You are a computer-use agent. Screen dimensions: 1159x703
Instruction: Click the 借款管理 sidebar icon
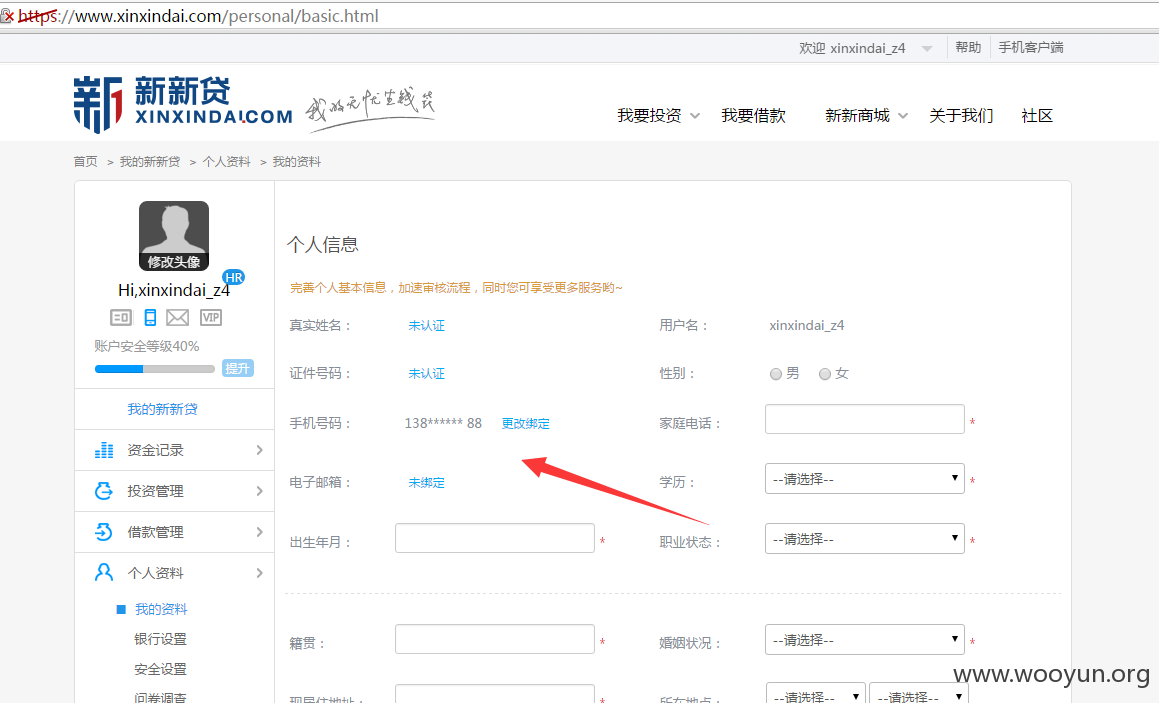point(104,532)
